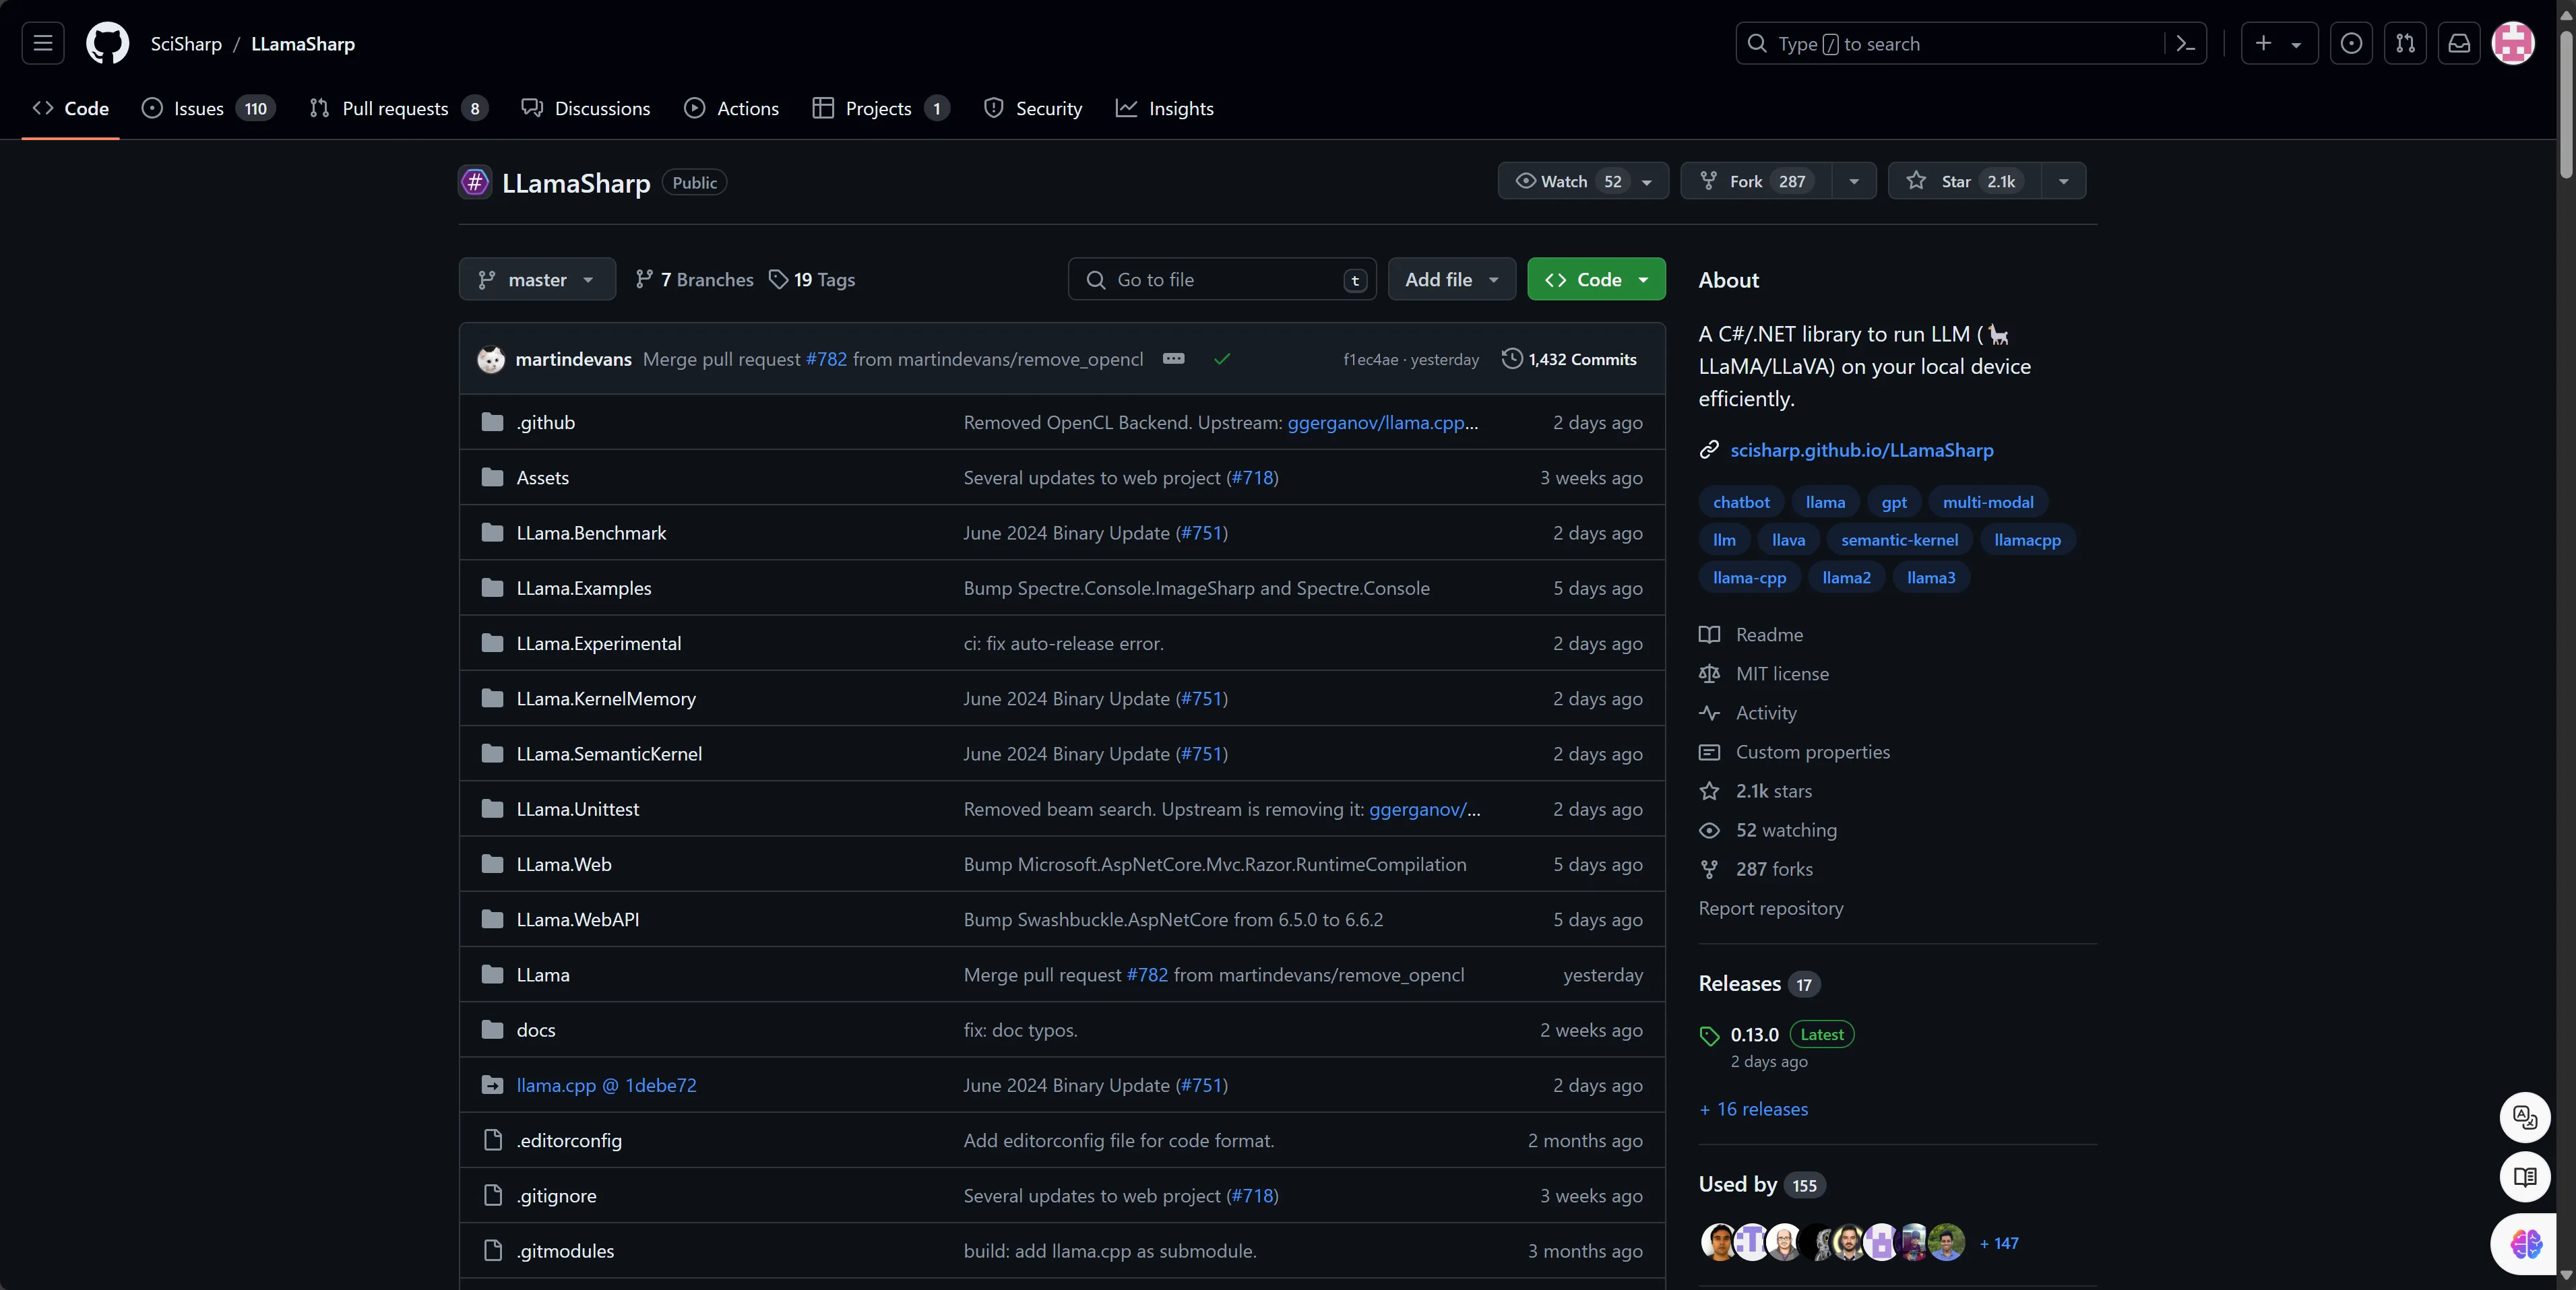
Task: Click the .gitmodules file icon
Action: [x=492, y=1251]
